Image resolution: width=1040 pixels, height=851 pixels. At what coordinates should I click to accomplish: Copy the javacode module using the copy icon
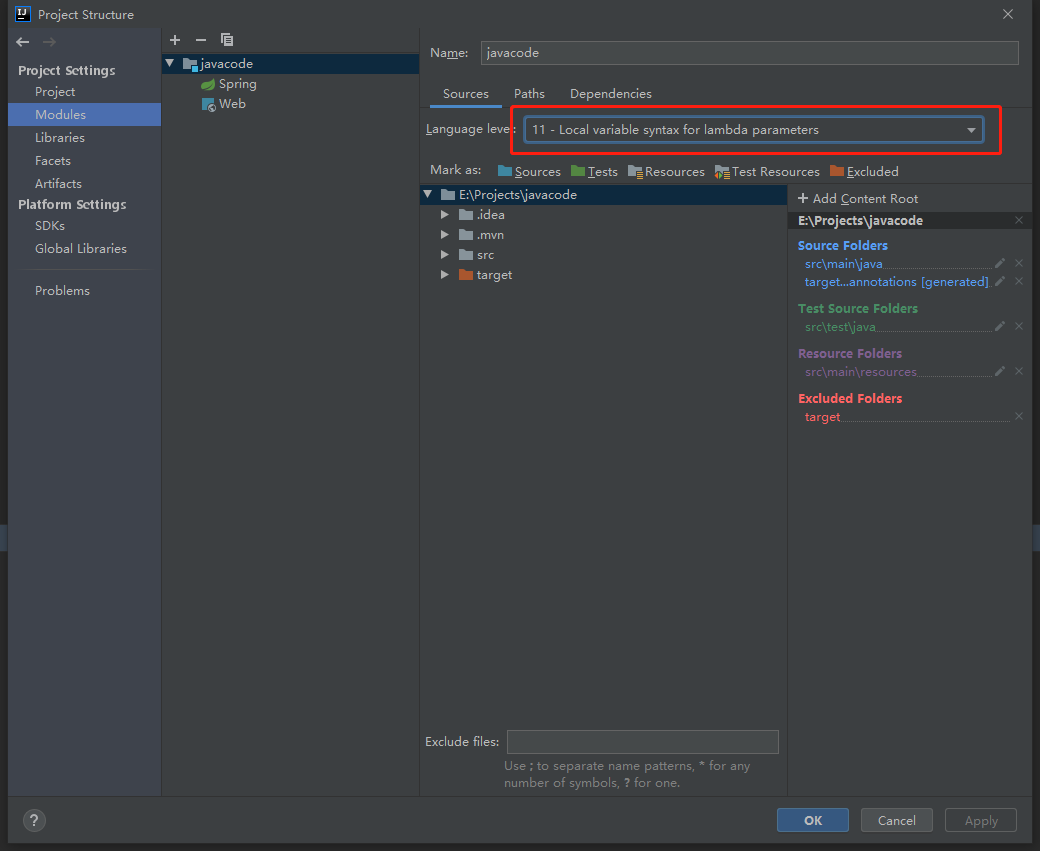226,40
